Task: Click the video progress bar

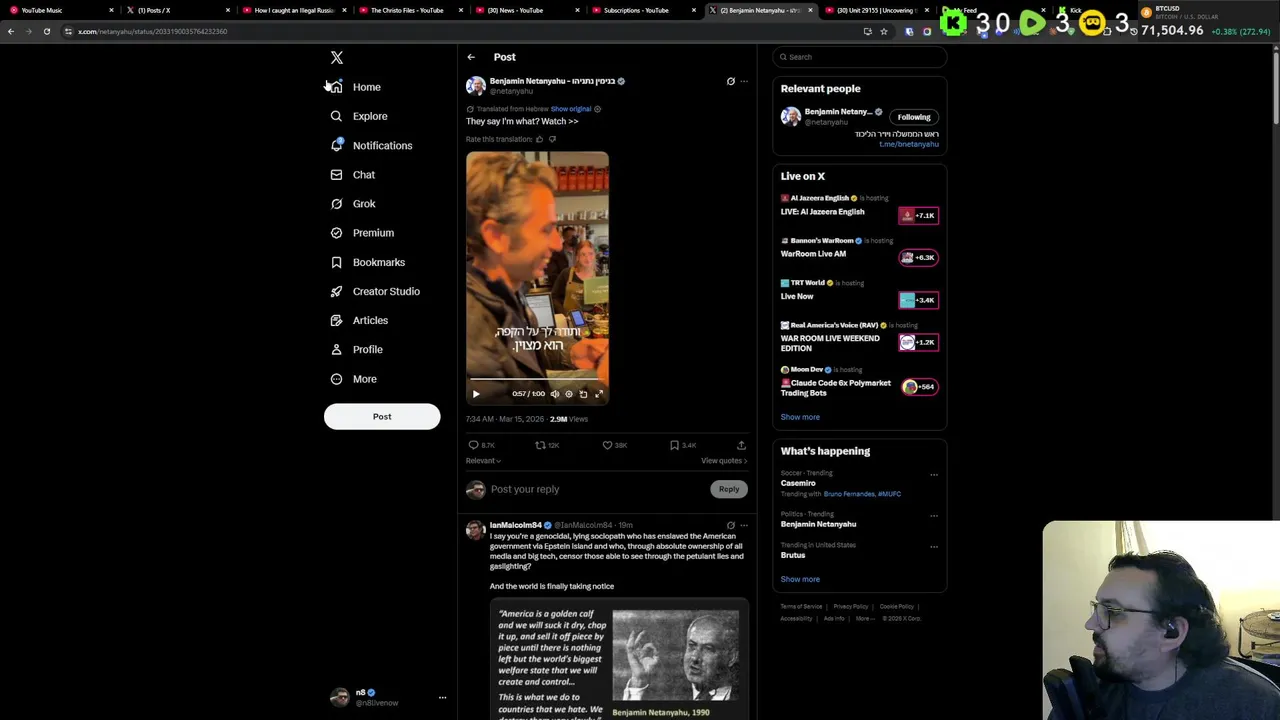Action: coord(537,381)
